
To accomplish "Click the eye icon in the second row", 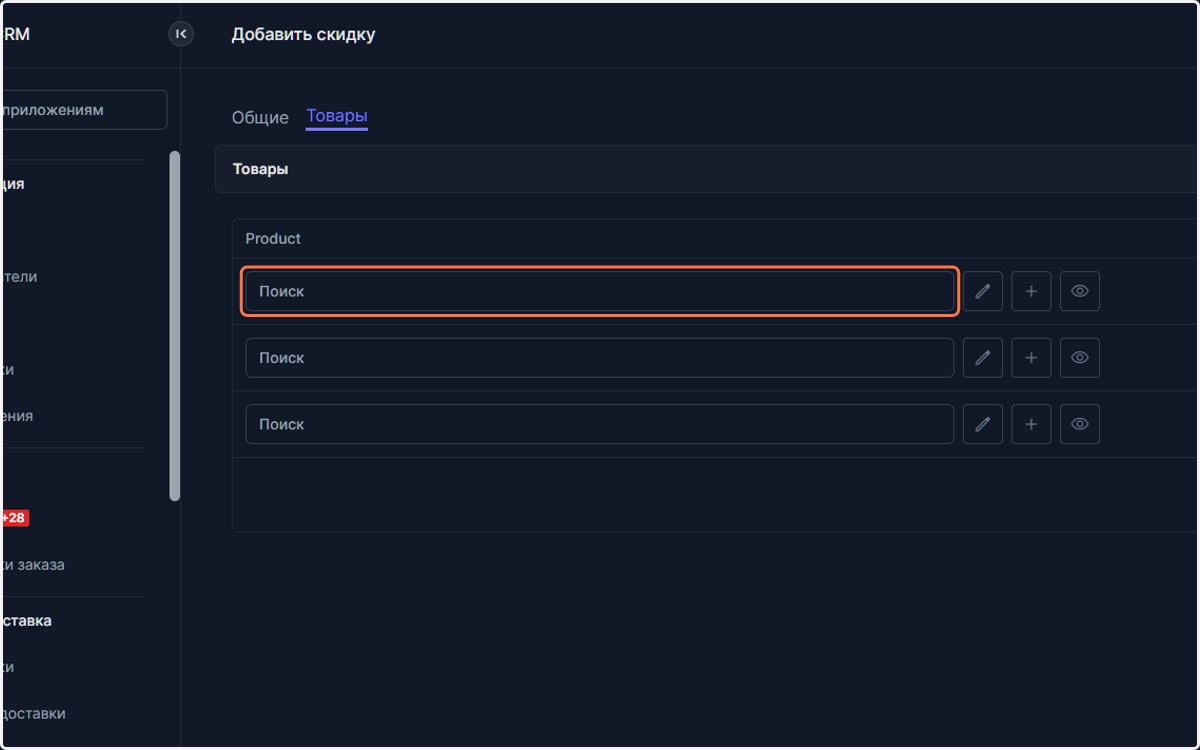I will [x=1080, y=357].
